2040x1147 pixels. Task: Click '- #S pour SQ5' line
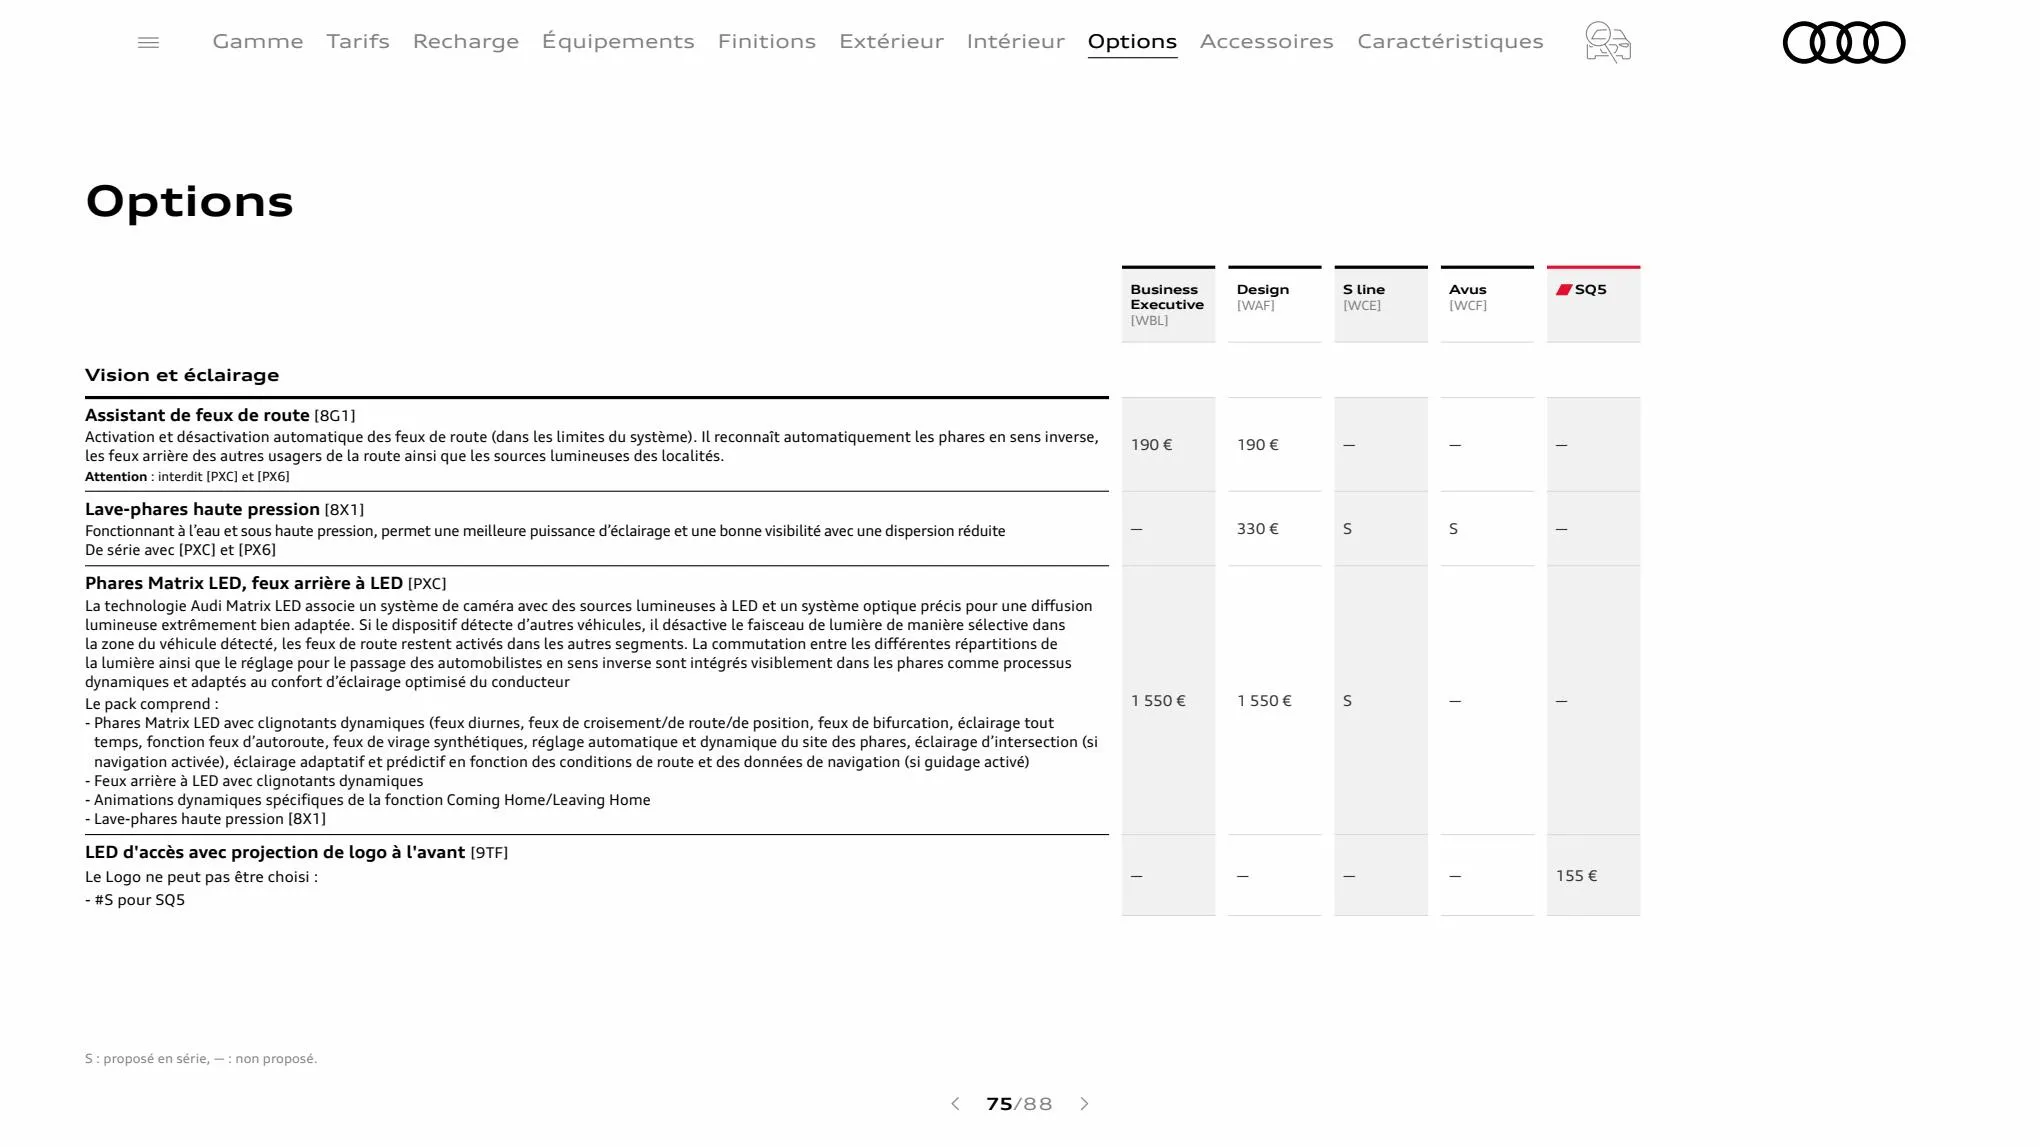click(x=135, y=900)
